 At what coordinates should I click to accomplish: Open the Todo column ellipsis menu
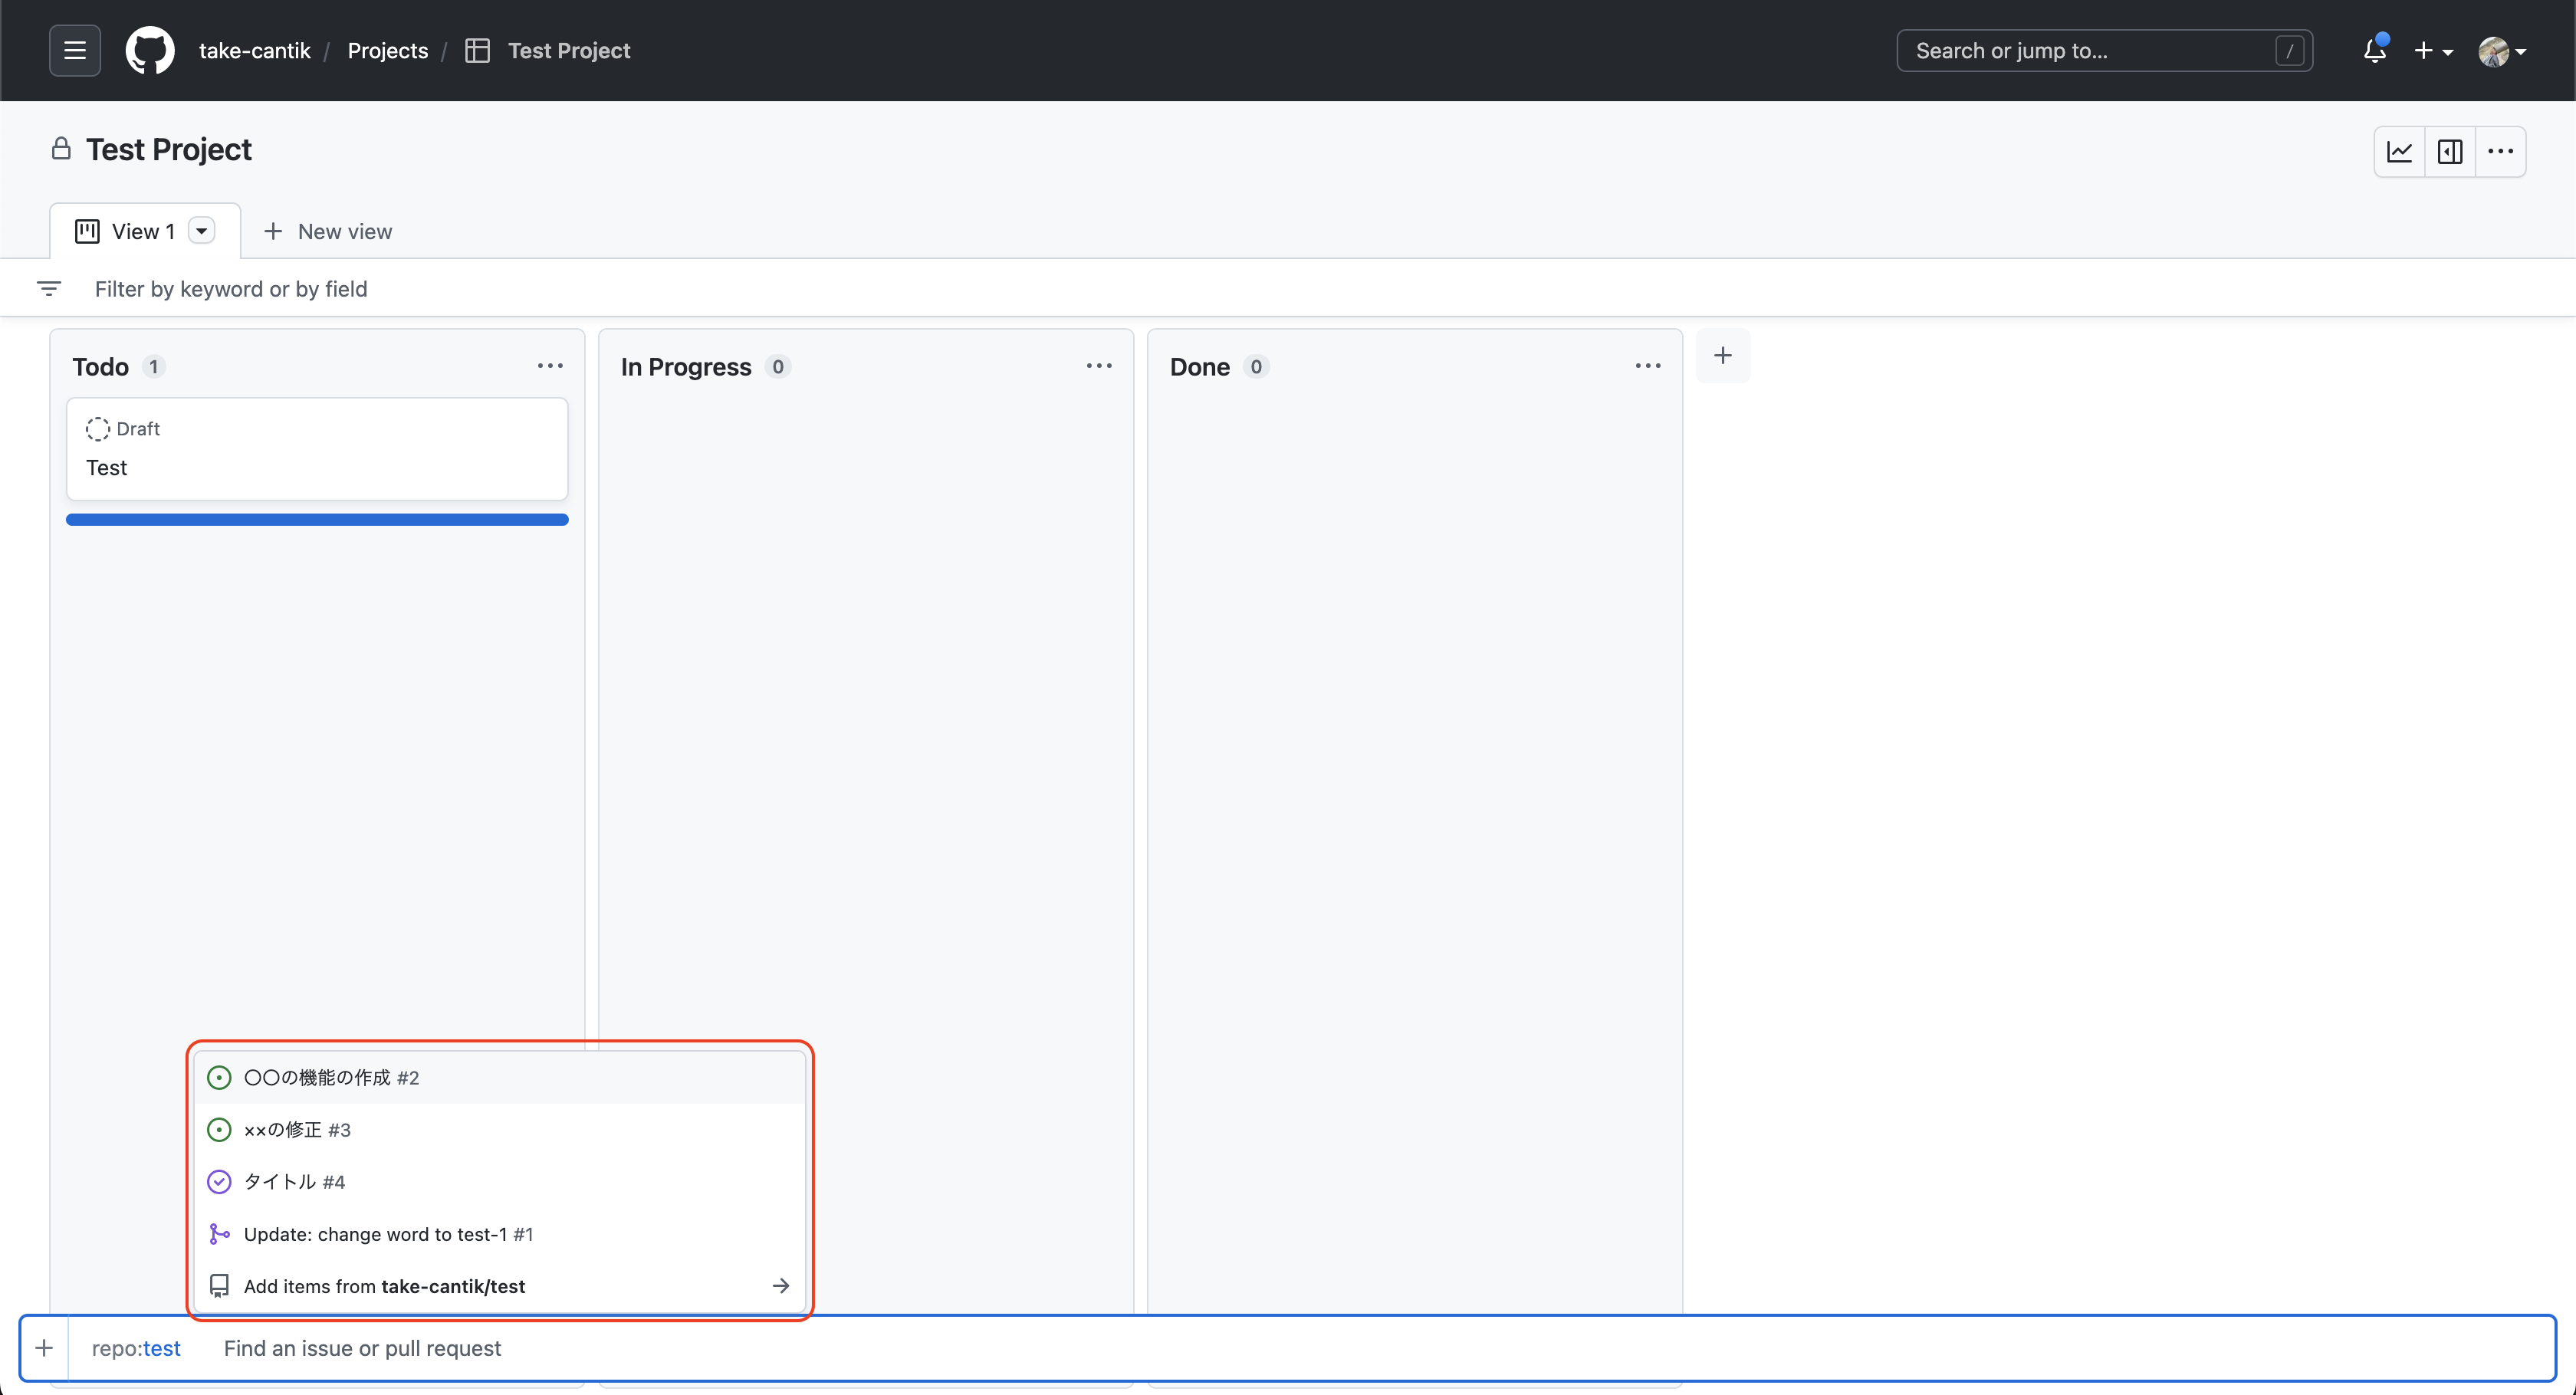tap(550, 365)
